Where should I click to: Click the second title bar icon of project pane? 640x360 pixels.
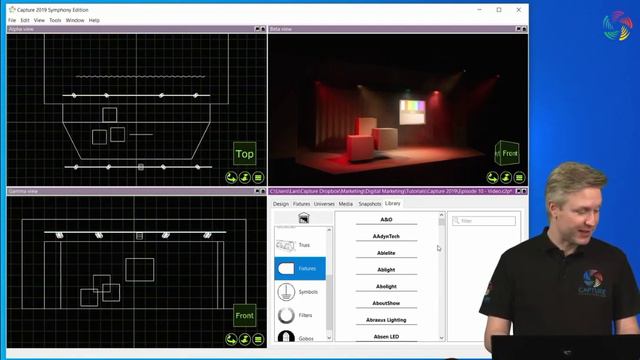pos(524,191)
